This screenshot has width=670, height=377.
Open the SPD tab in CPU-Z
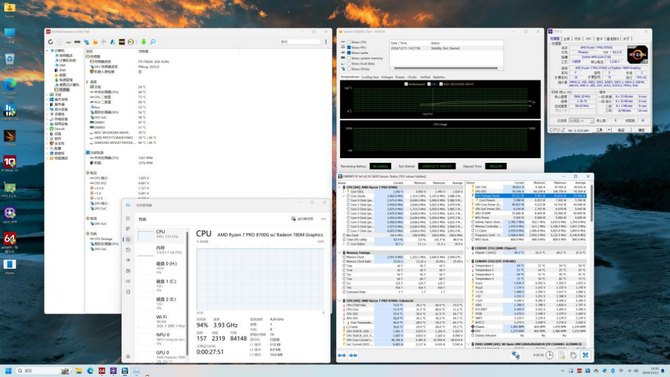point(588,39)
